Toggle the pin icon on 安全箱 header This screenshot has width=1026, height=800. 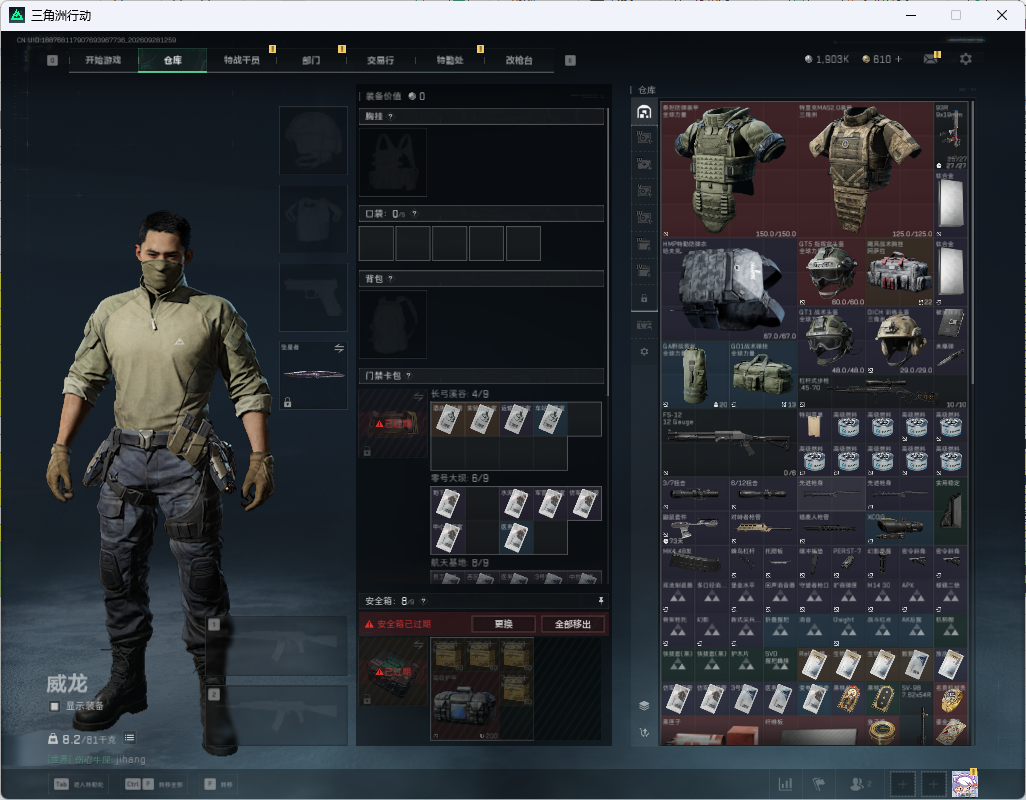pos(601,600)
